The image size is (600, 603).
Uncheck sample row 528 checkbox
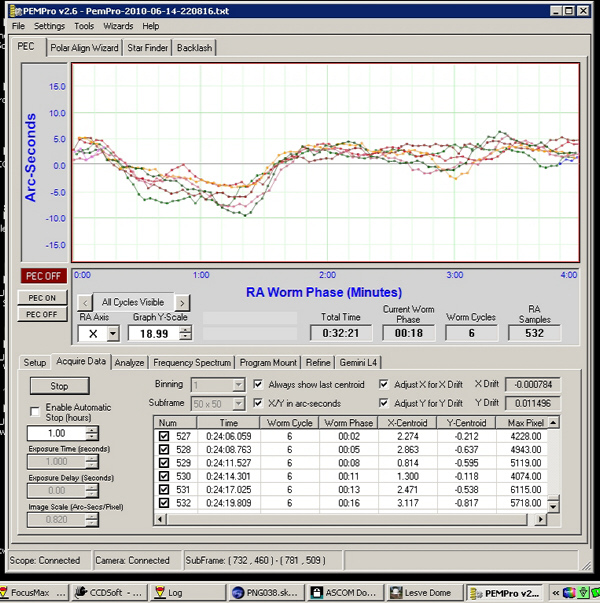tap(164, 449)
